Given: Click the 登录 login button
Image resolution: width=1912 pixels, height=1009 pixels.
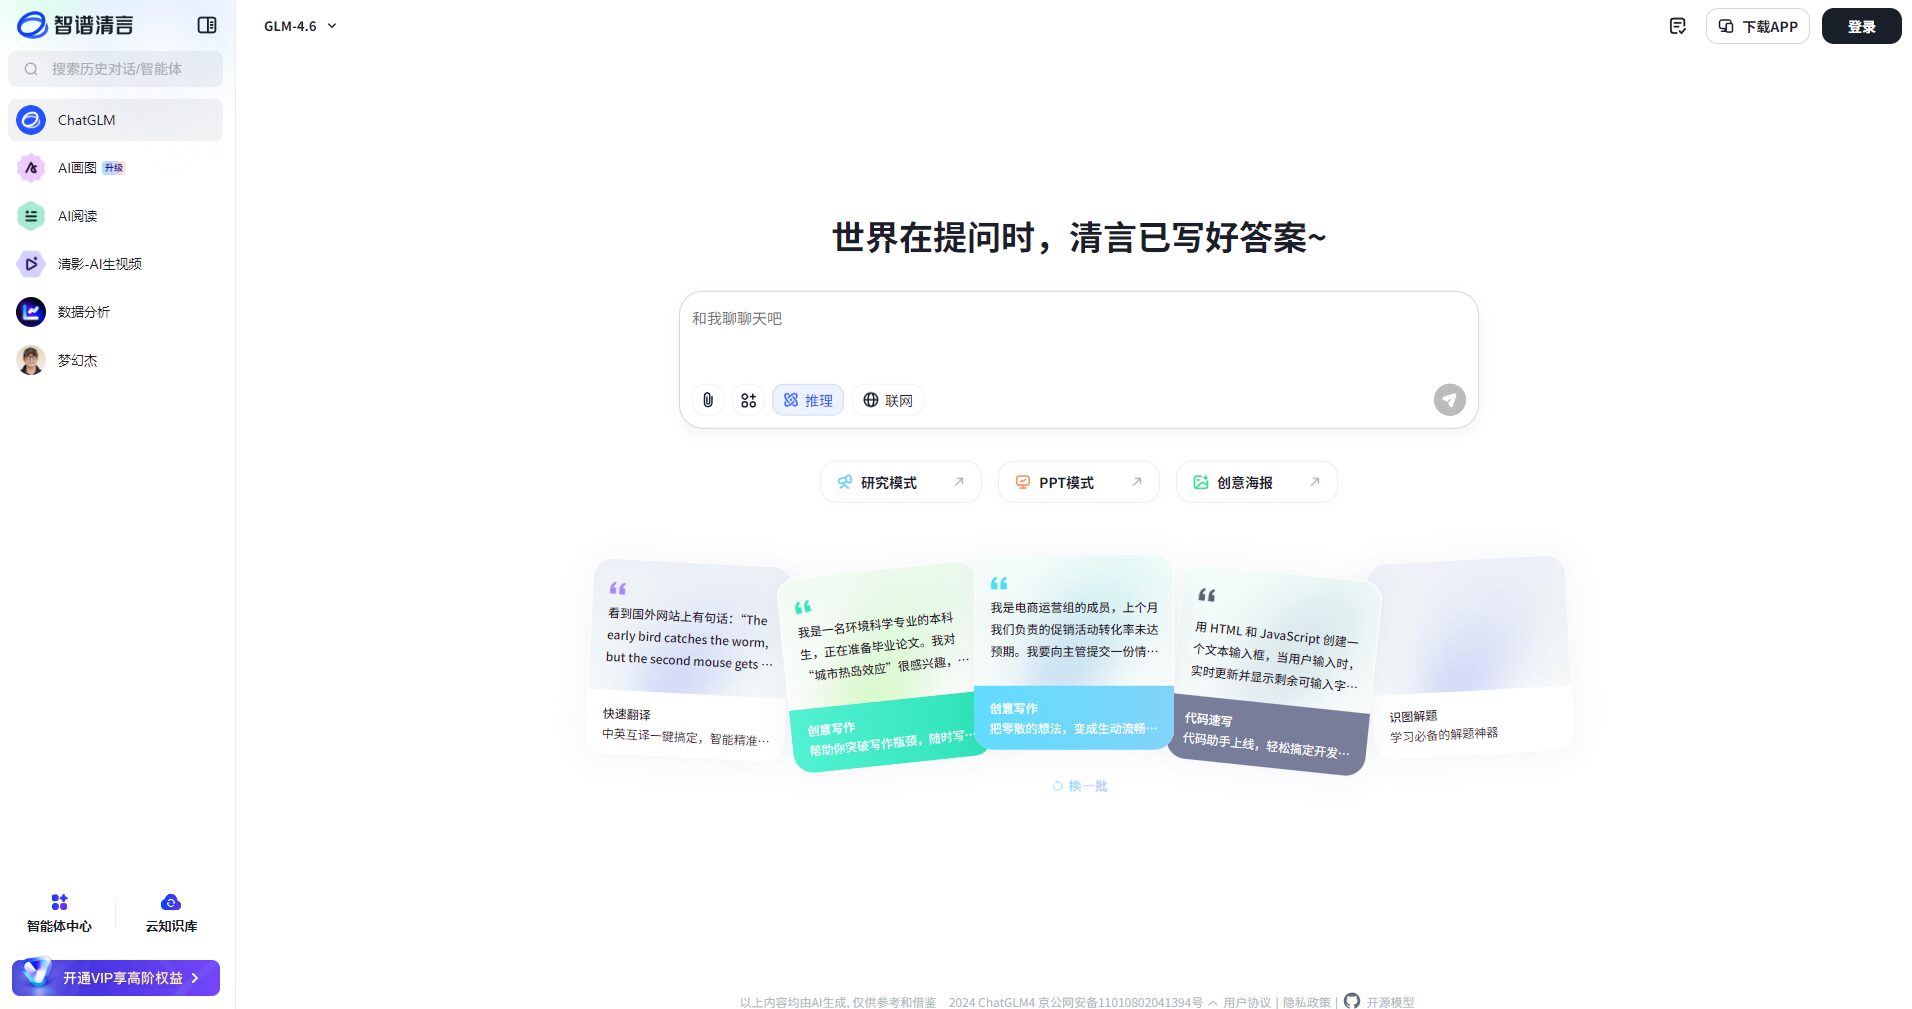Looking at the screenshot, I should [x=1861, y=26].
